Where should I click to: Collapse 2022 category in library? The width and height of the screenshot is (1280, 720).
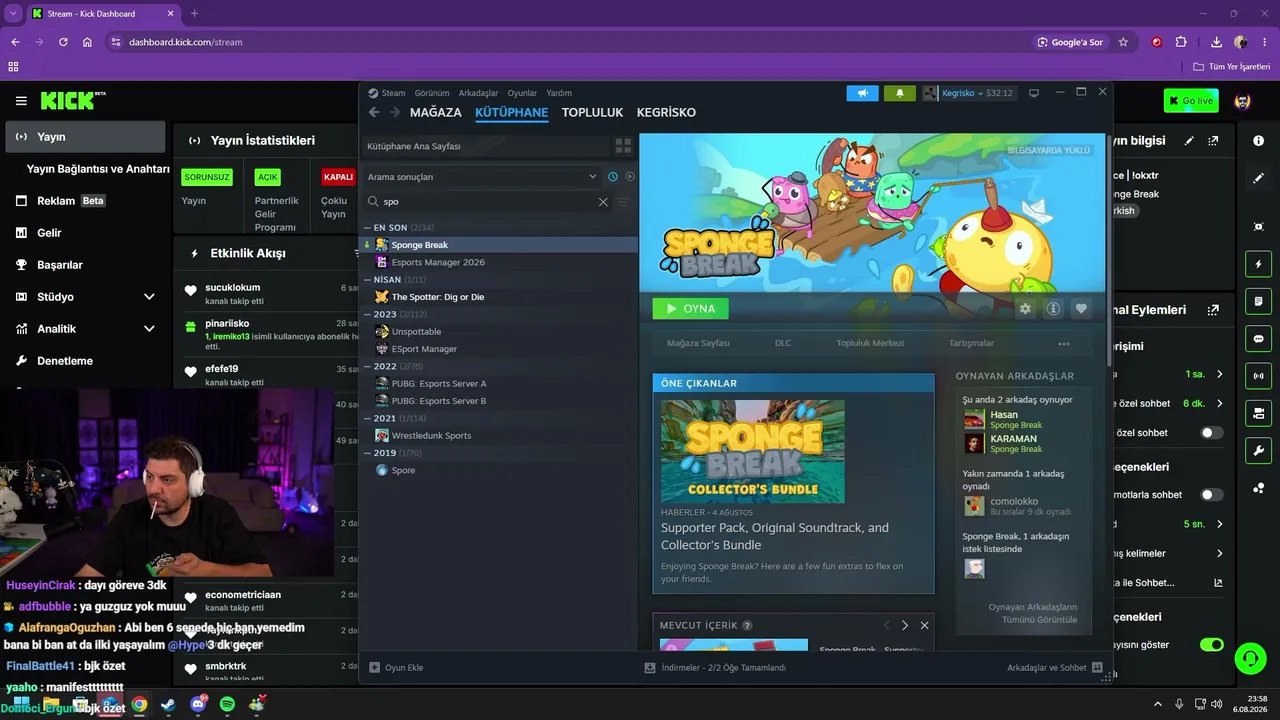point(367,366)
